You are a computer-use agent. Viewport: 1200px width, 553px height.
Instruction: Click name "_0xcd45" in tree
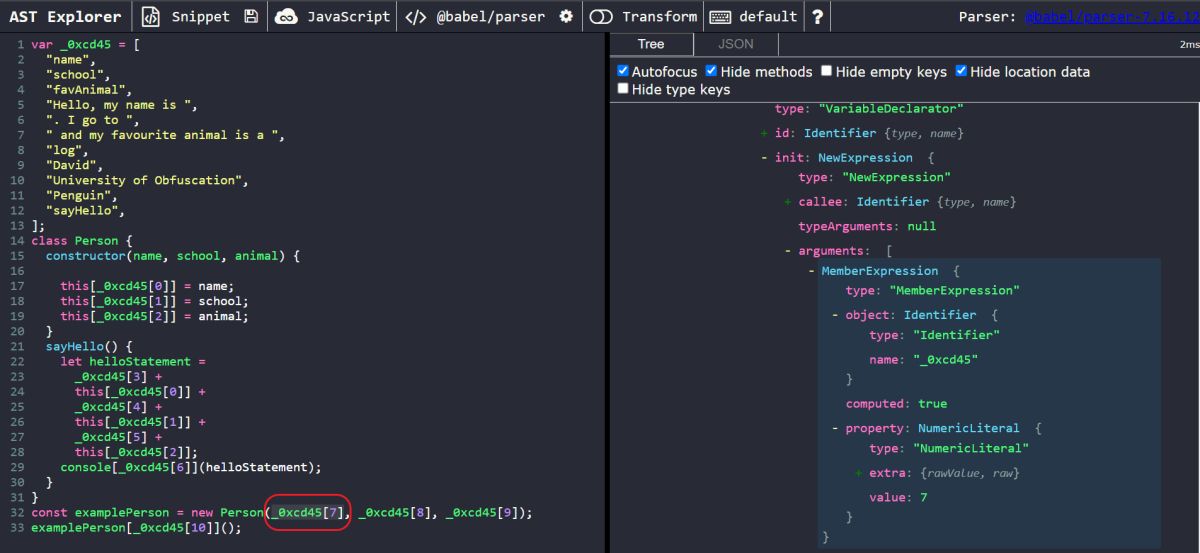tap(923, 359)
